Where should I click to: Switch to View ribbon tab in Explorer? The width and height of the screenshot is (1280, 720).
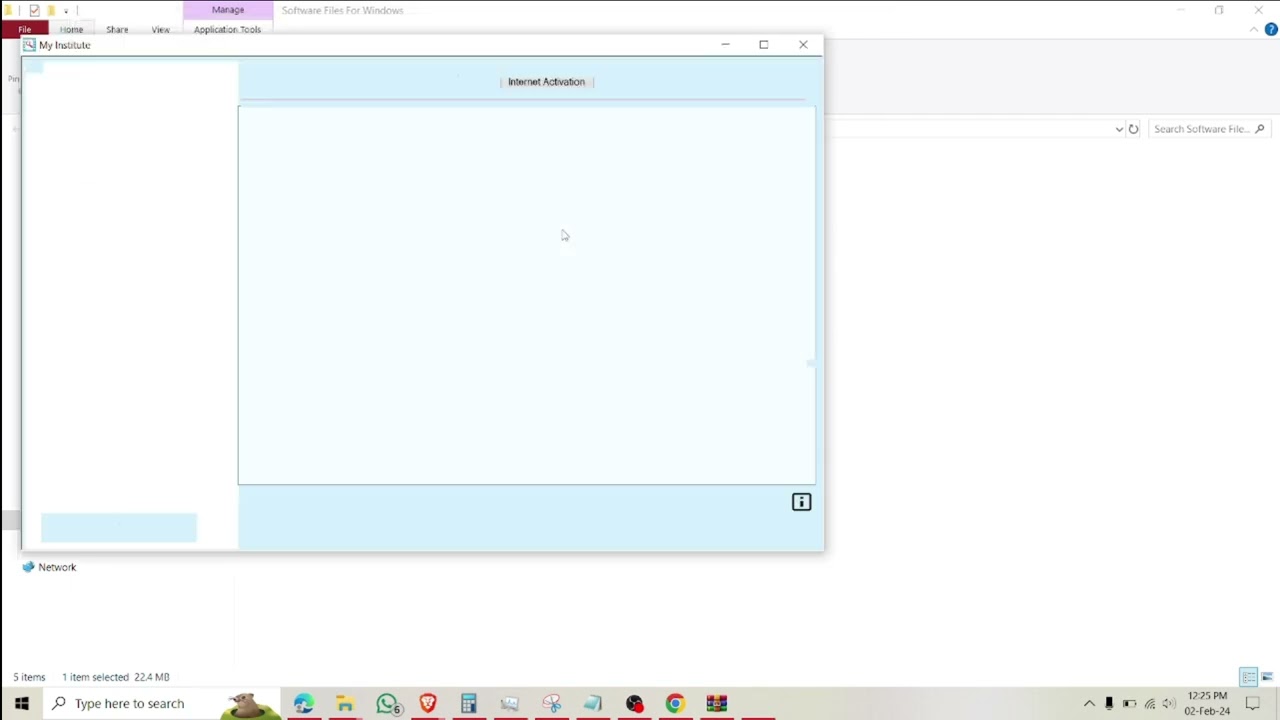[160, 30]
